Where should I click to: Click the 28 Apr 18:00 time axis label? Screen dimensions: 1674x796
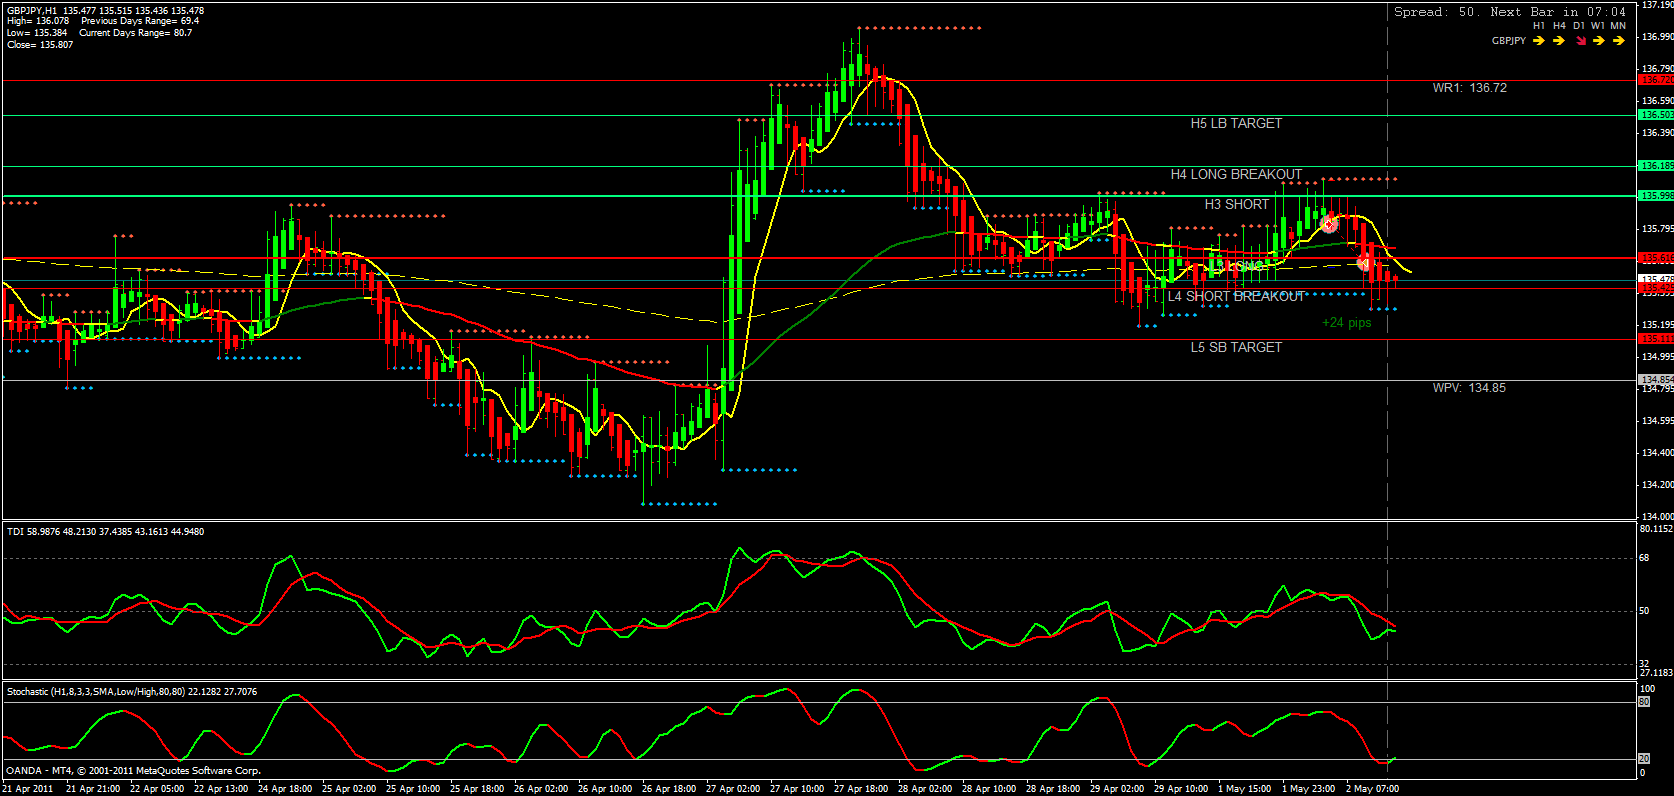pos(1053,789)
